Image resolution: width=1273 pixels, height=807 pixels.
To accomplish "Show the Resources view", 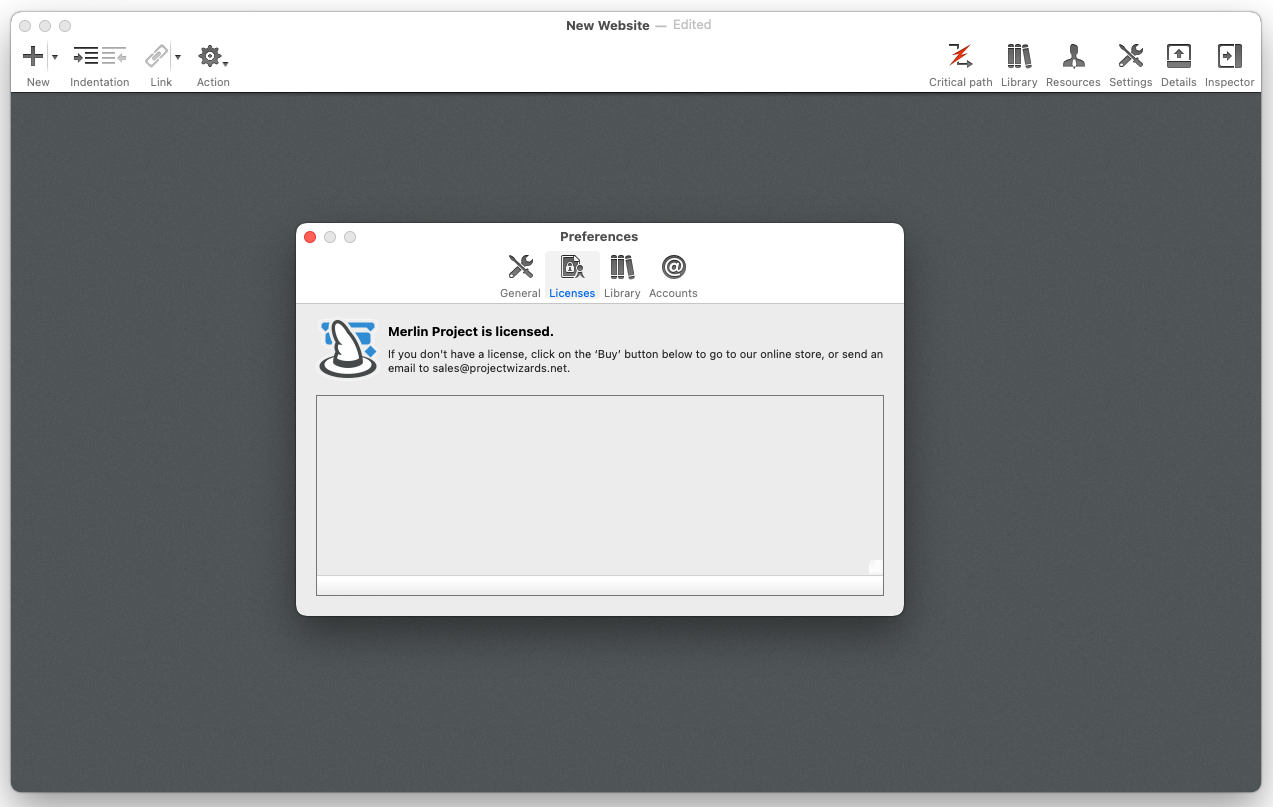I will [x=1073, y=57].
